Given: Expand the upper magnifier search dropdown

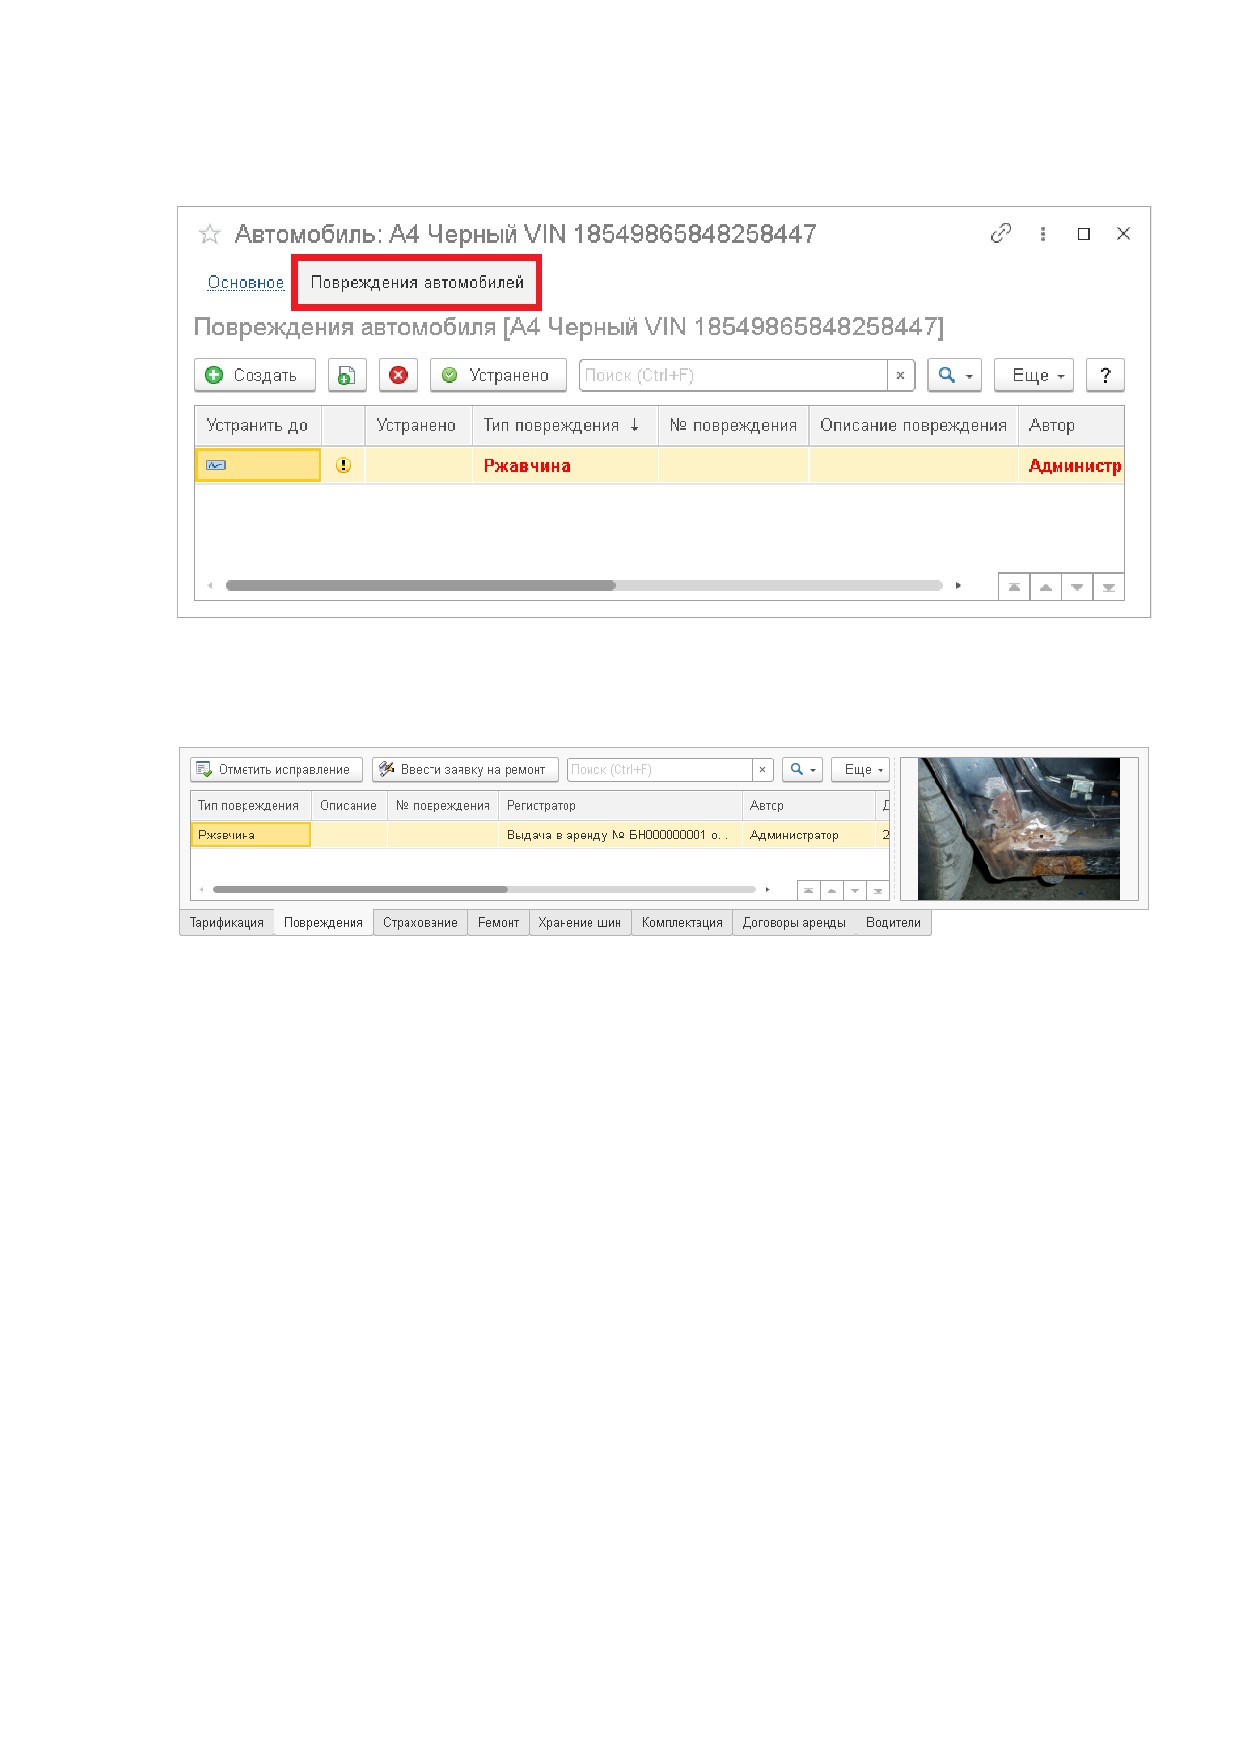Looking at the screenshot, I should pyautogui.click(x=955, y=375).
